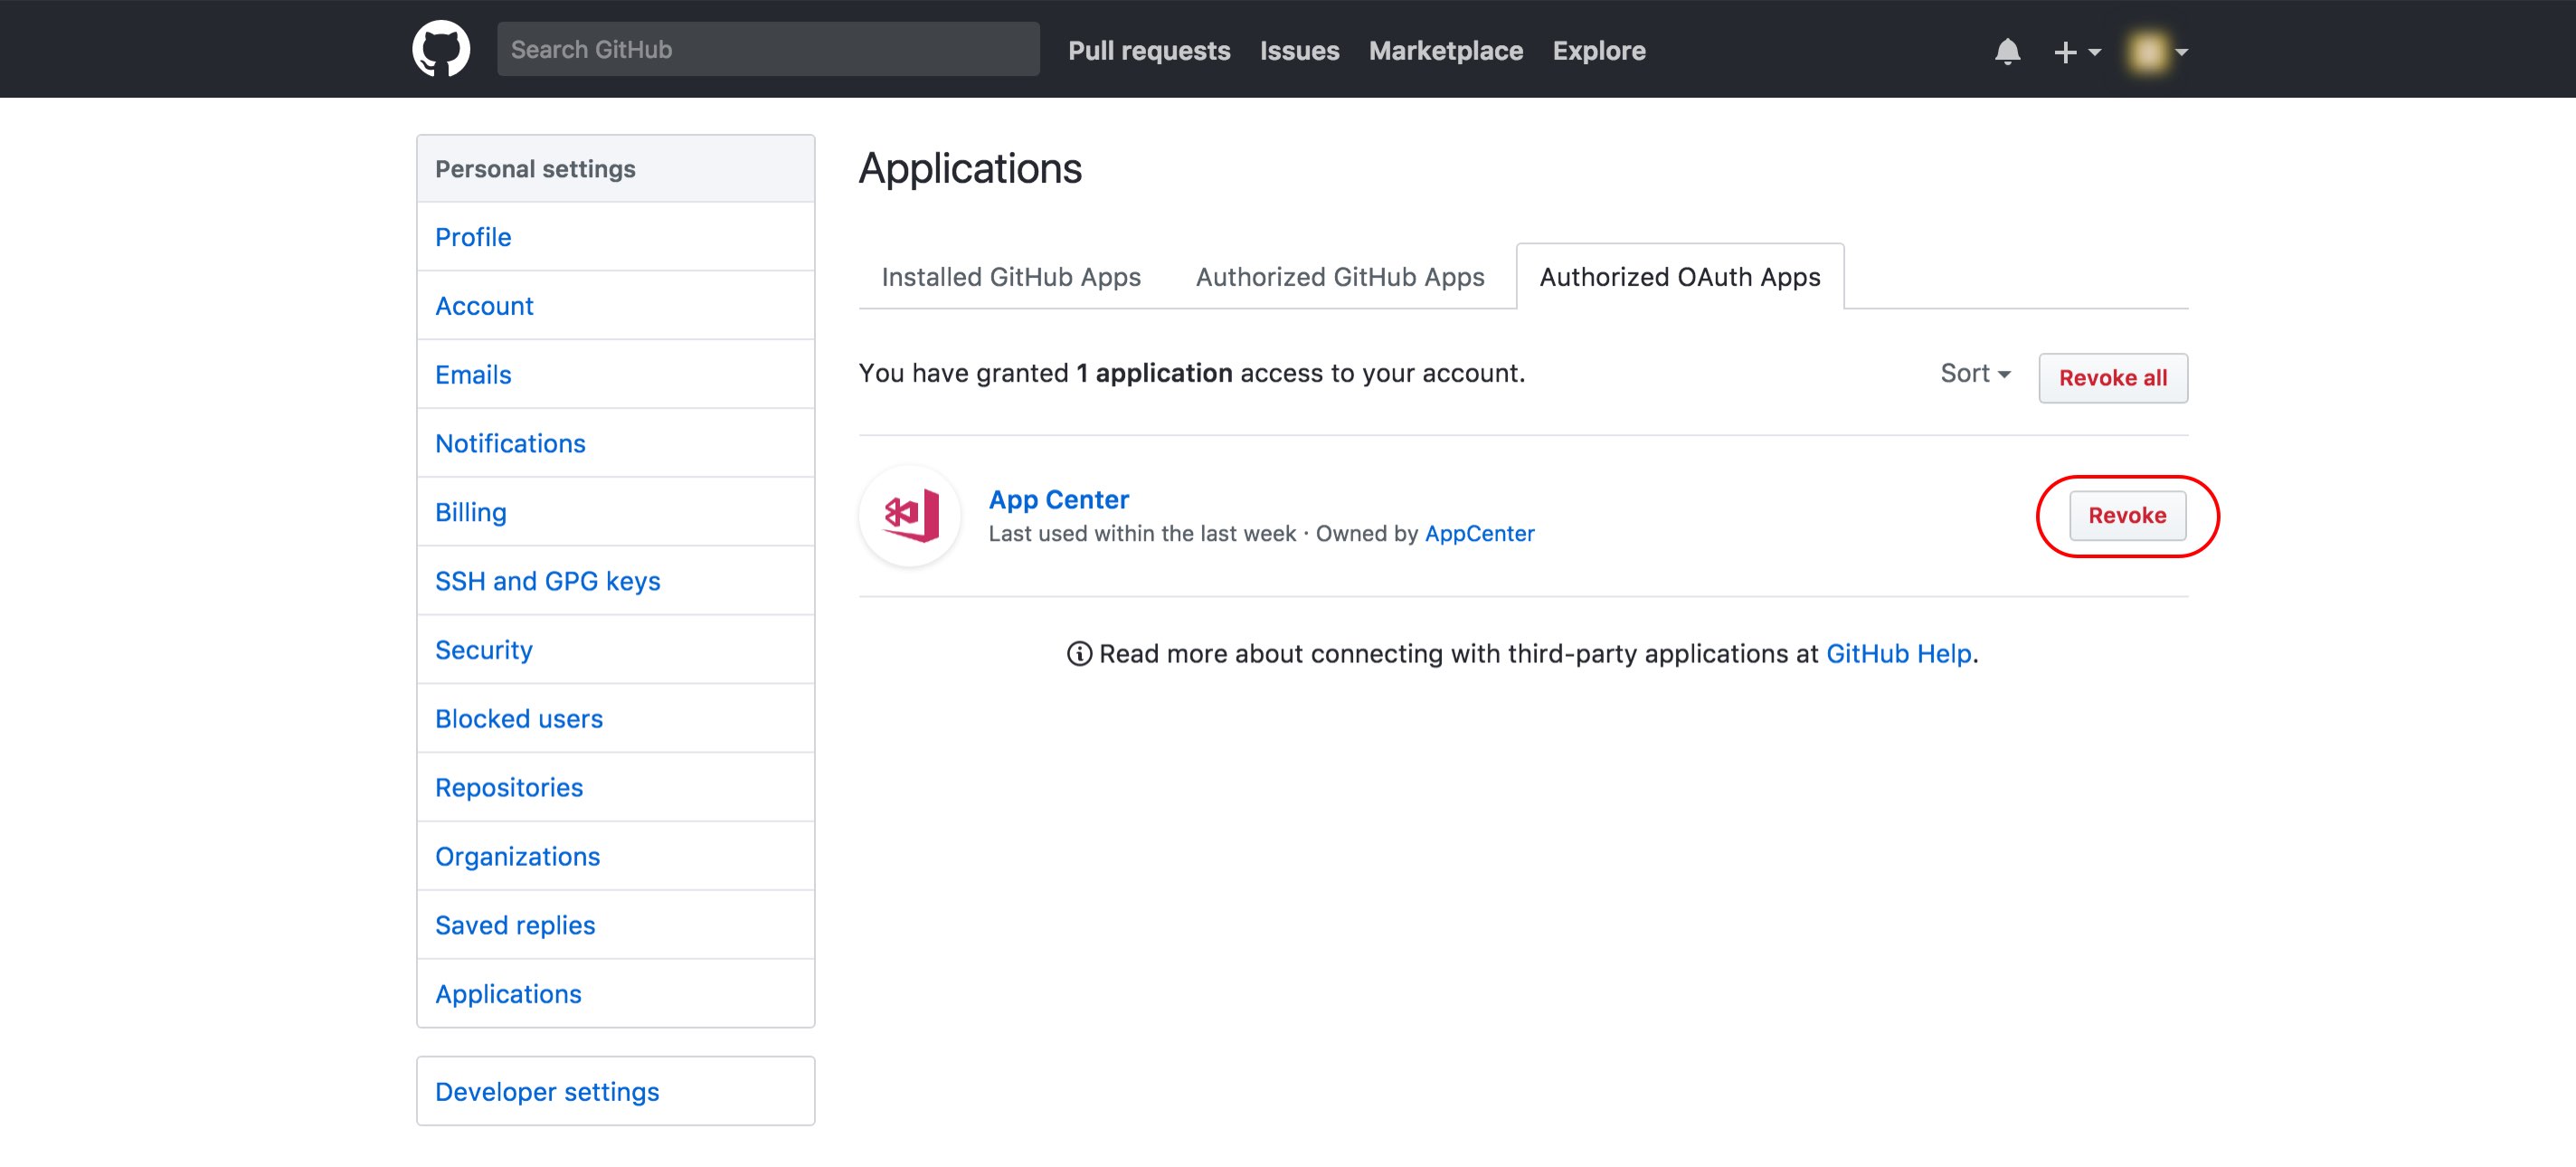The width and height of the screenshot is (2576, 1167).
Task: Select the Installed GitHub Apps tab
Action: click(x=1010, y=276)
